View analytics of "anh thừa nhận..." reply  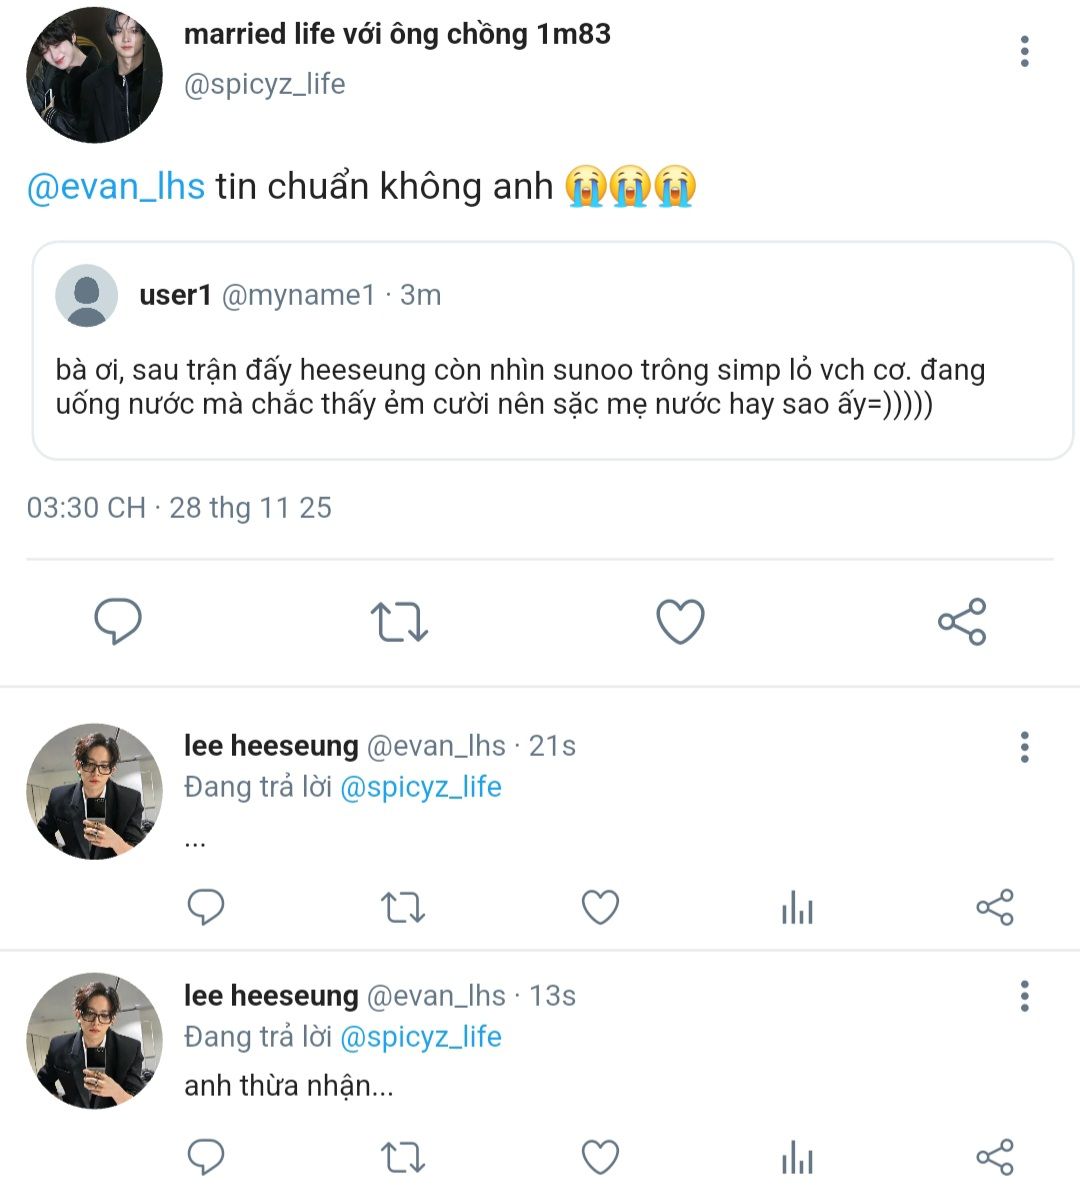[x=797, y=1158]
